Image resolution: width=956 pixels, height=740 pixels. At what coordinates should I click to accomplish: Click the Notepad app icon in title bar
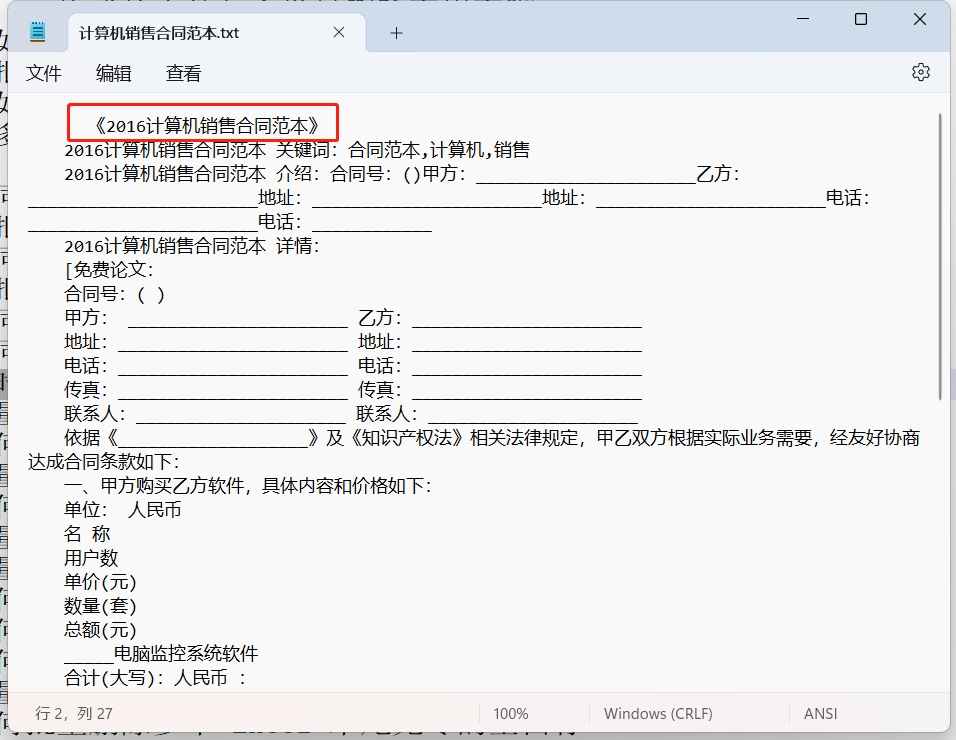(x=38, y=32)
